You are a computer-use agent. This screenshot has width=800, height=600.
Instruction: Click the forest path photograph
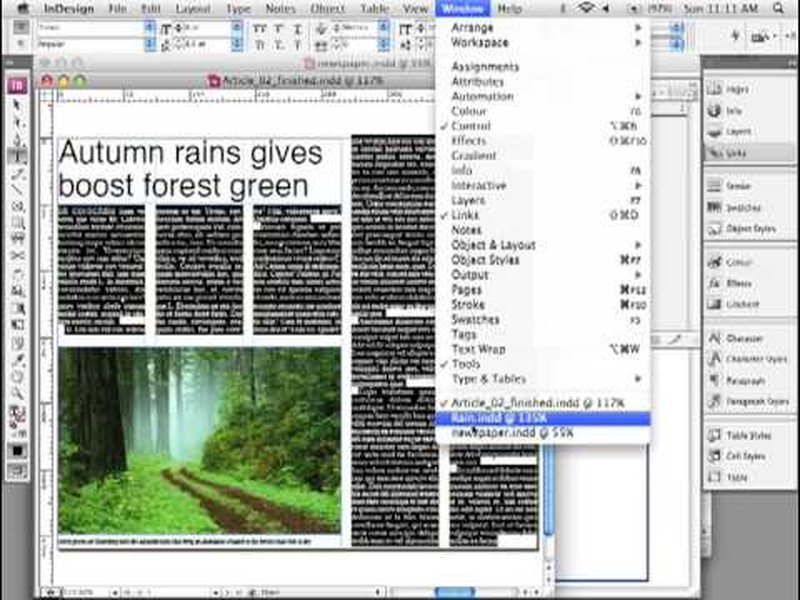pyautogui.click(x=199, y=440)
